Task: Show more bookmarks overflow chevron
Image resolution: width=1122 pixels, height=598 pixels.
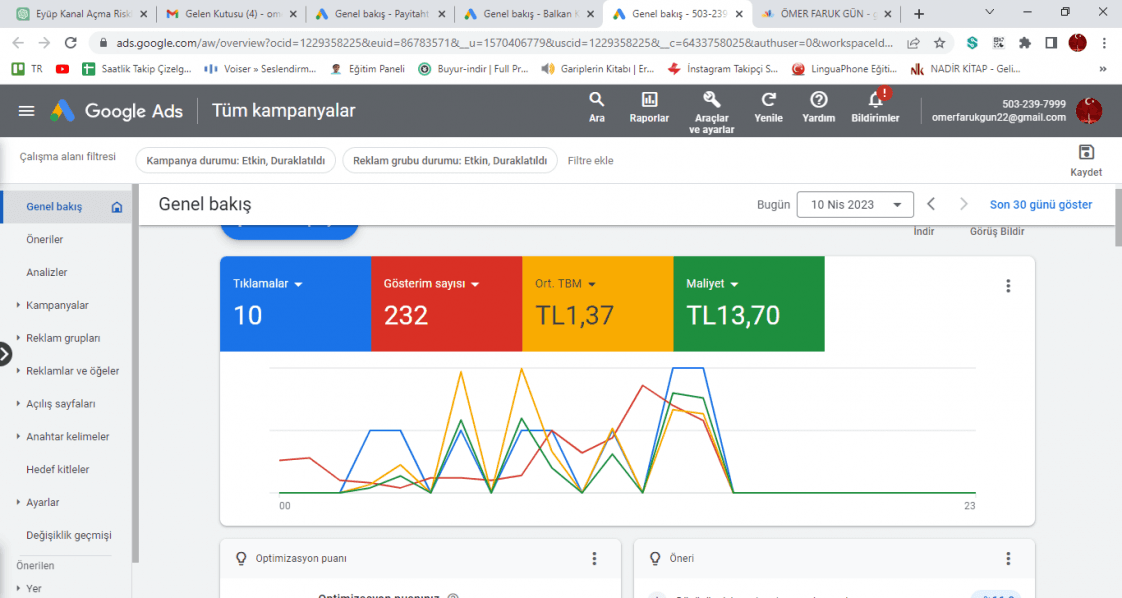Action: pos(1103,69)
